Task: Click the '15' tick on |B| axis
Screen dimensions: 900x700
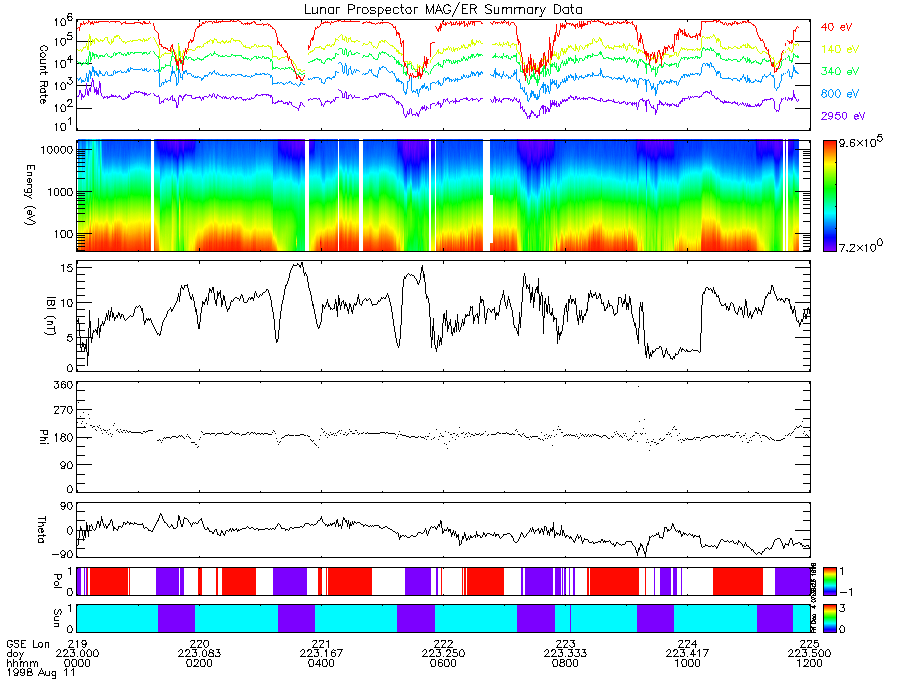Action: [67, 268]
